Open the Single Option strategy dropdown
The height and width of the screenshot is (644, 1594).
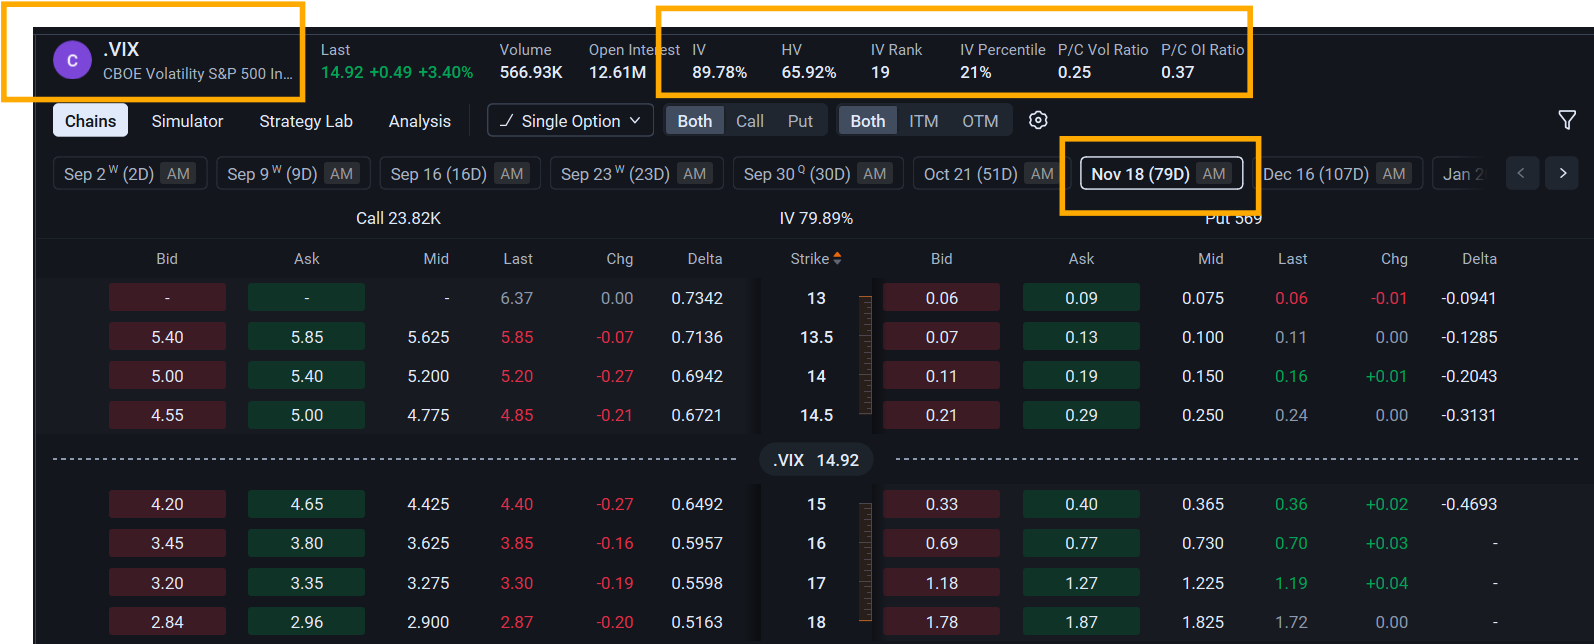click(570, 121)
